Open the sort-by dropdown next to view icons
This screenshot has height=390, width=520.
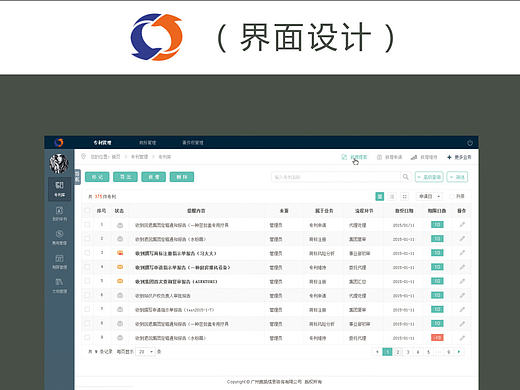click(429, 196)
